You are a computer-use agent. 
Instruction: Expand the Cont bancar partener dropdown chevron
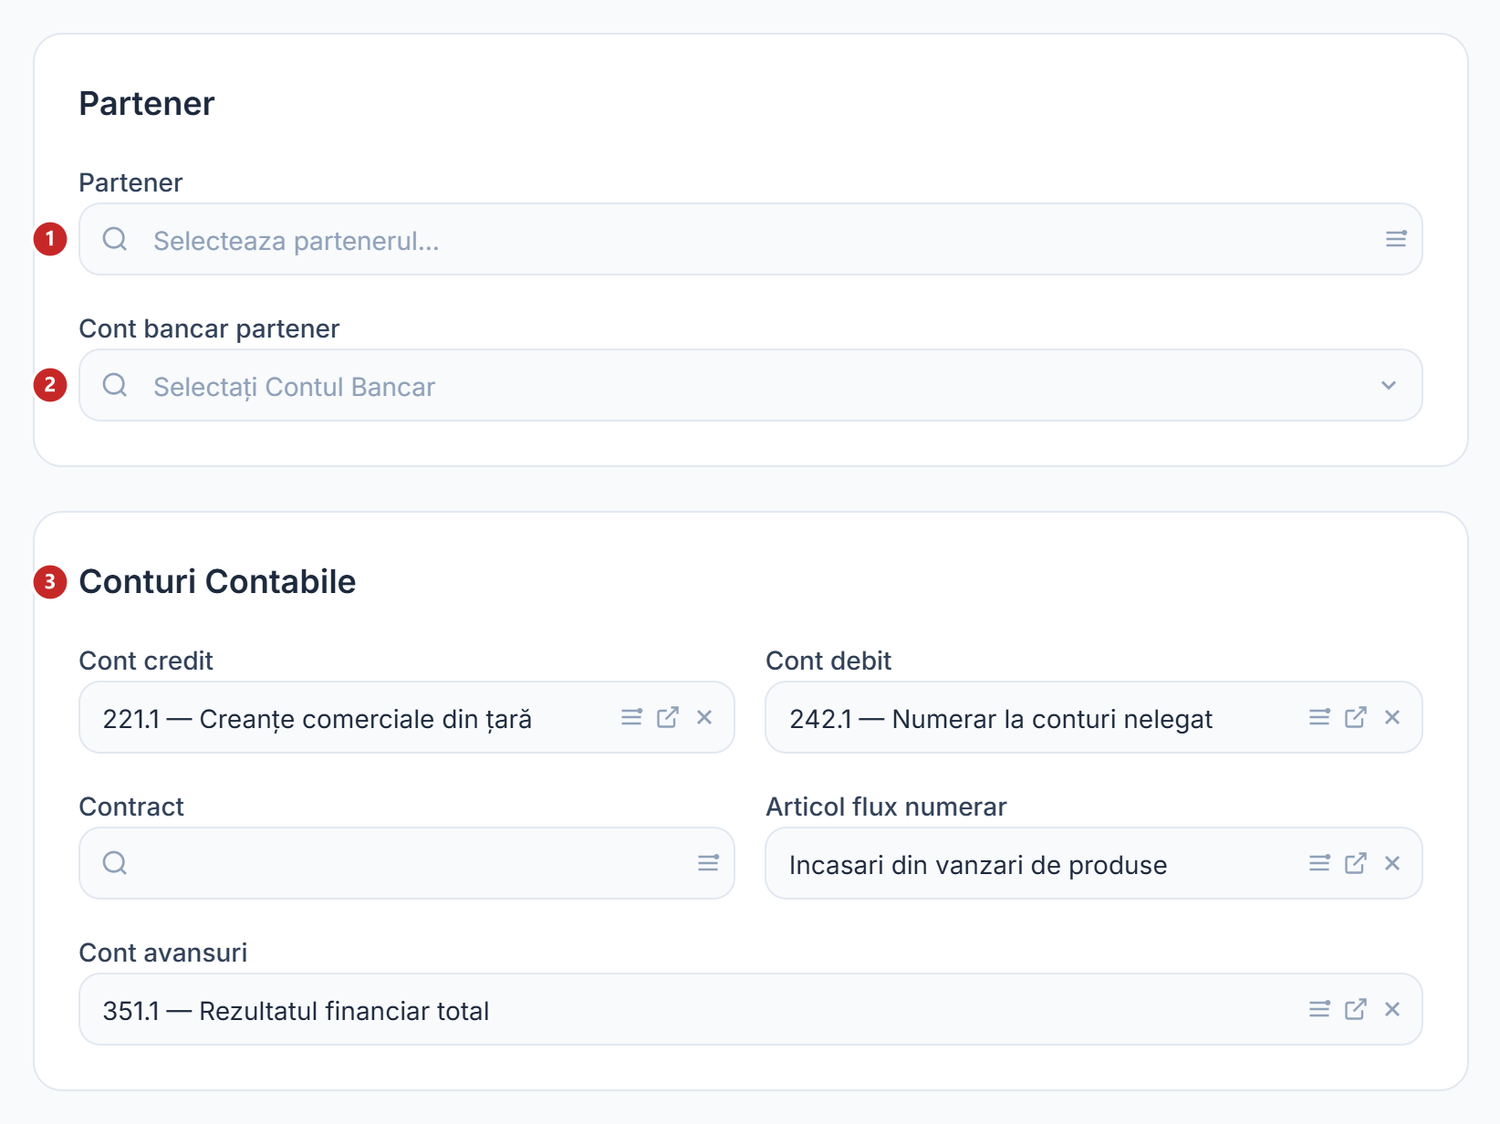(1388, 385)
